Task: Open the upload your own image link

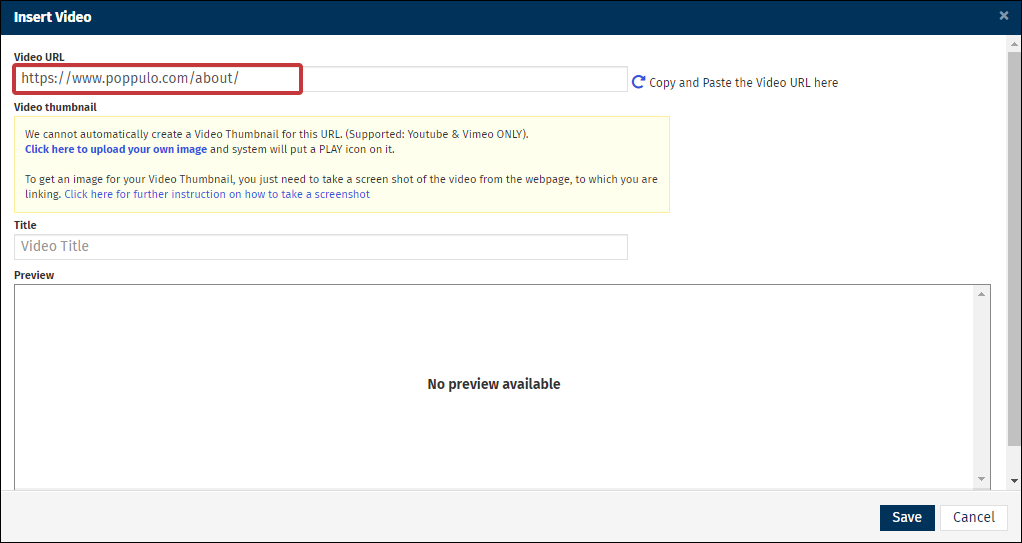Action: tap(116, 150)
